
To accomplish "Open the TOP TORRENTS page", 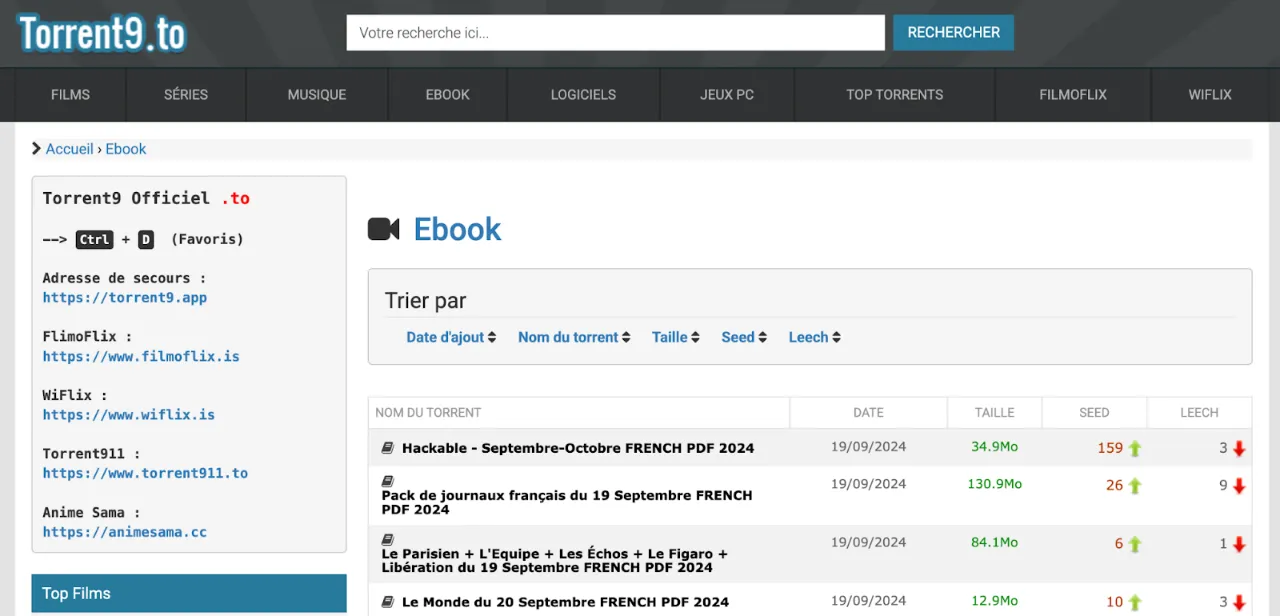I will [x=894, y=95].
